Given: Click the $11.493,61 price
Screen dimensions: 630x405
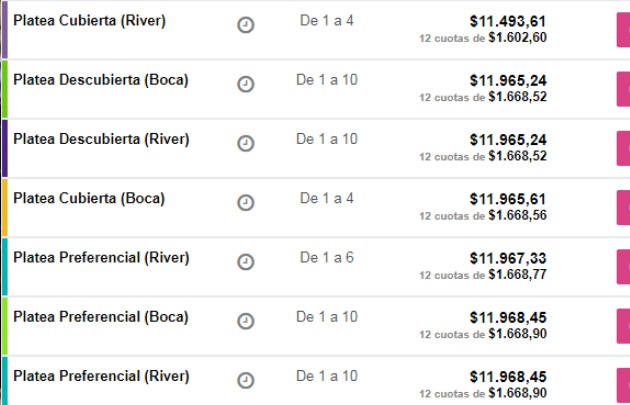Looking at the screenshot, I should (508, 21).
